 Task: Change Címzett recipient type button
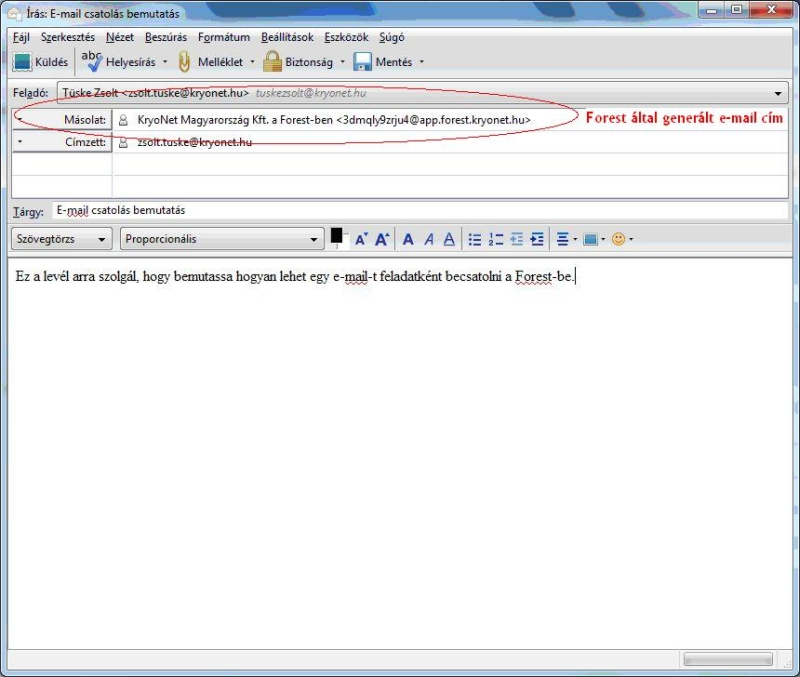click(62, 142)
